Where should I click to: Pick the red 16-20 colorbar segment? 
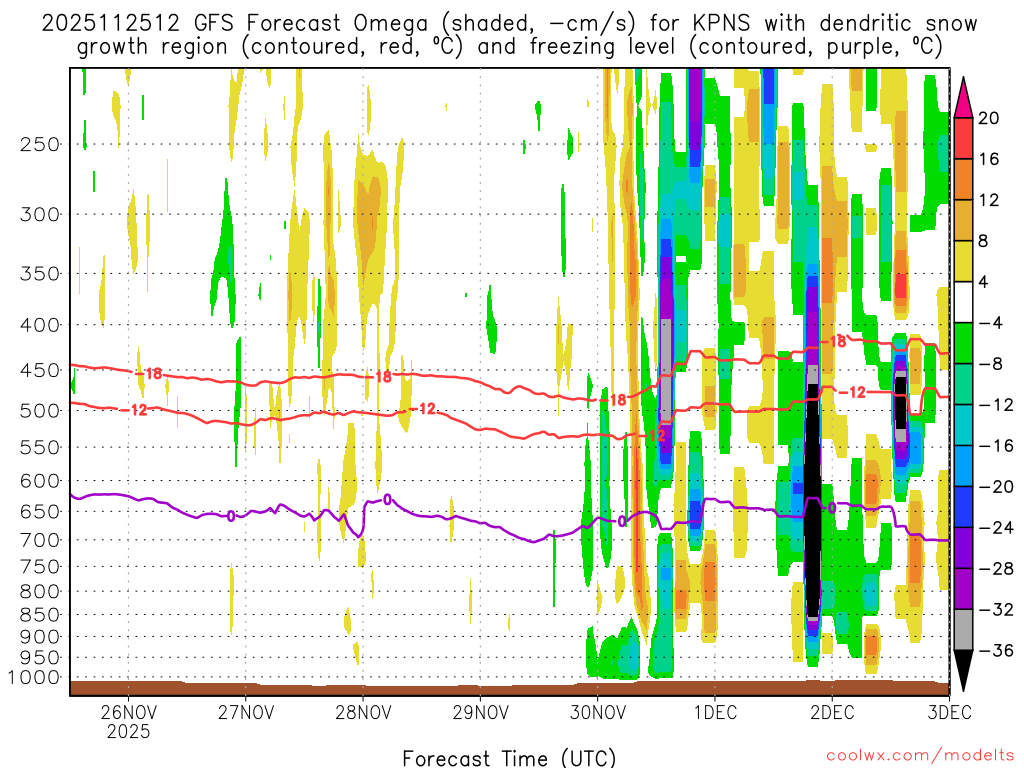point(963,138)
